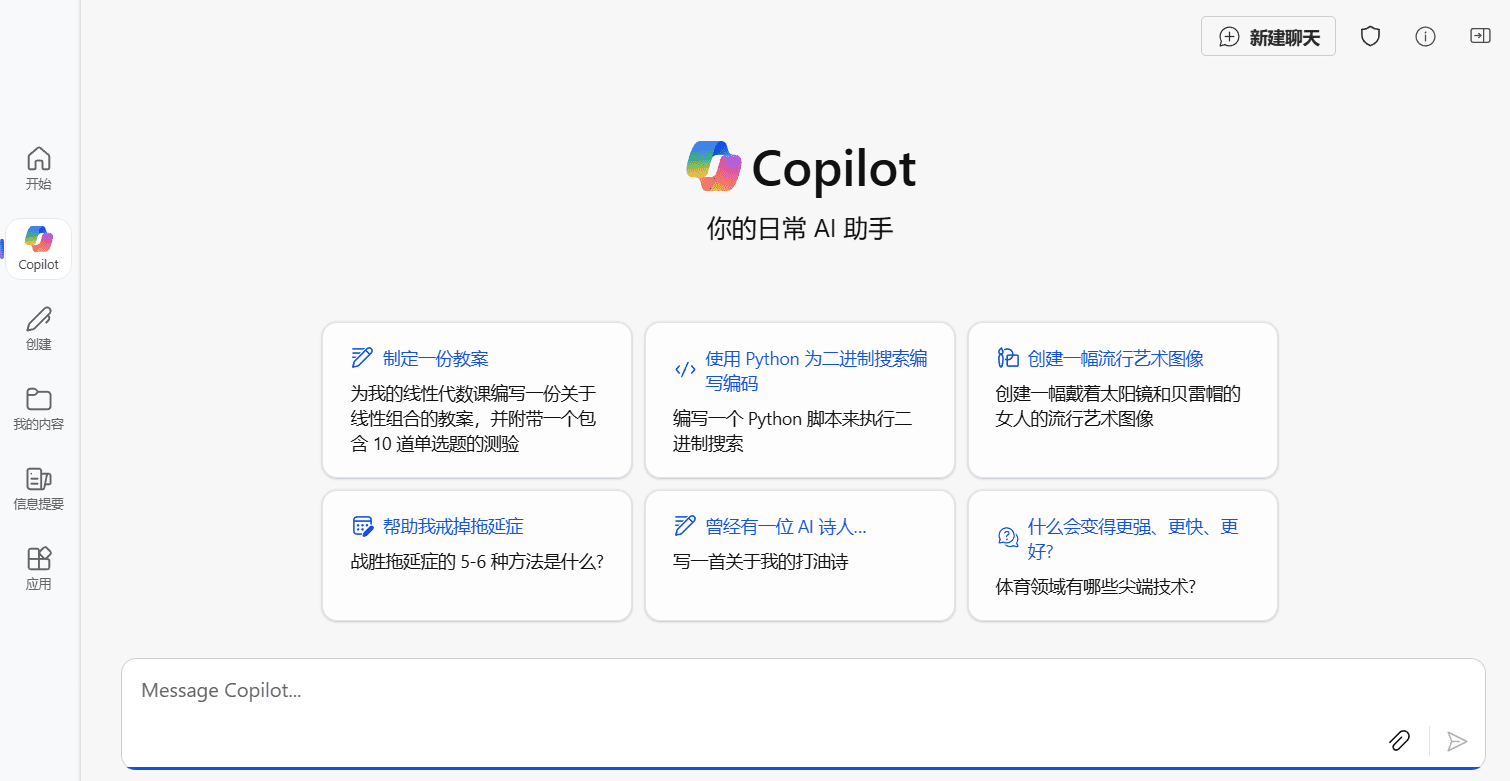Click the calendar icon beside 帮助我戒掉拖延症
Screen dimensions: 1510x781
click(x=362, y=526)
